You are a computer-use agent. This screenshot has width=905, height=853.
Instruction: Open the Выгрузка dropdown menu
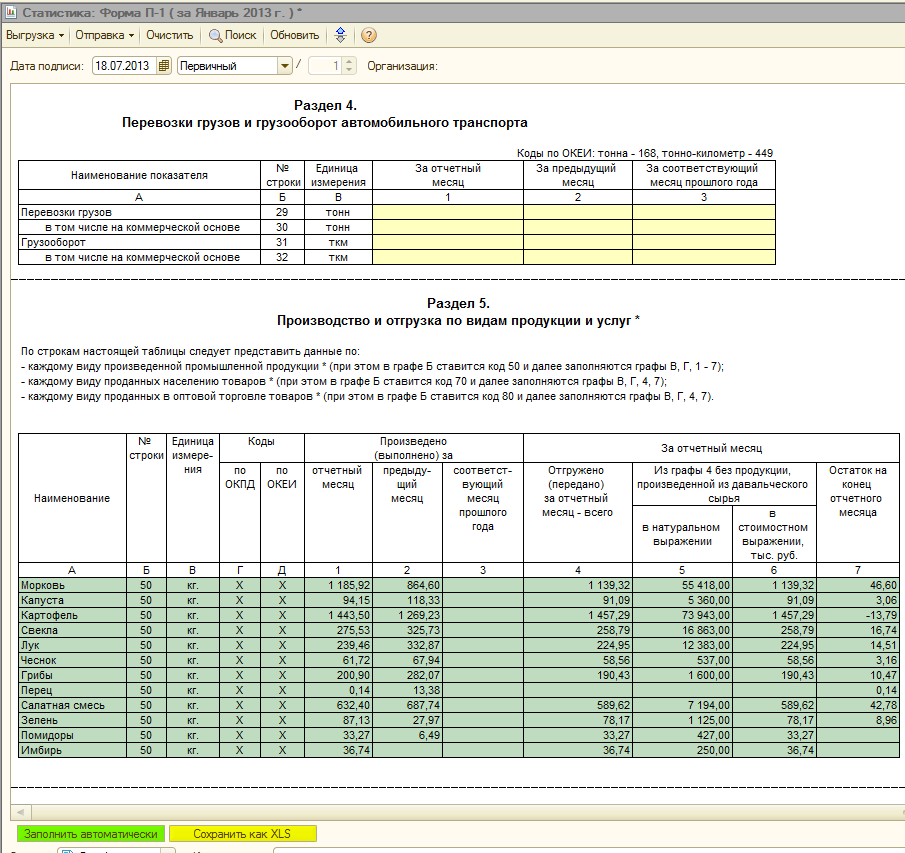coord(35,35)
